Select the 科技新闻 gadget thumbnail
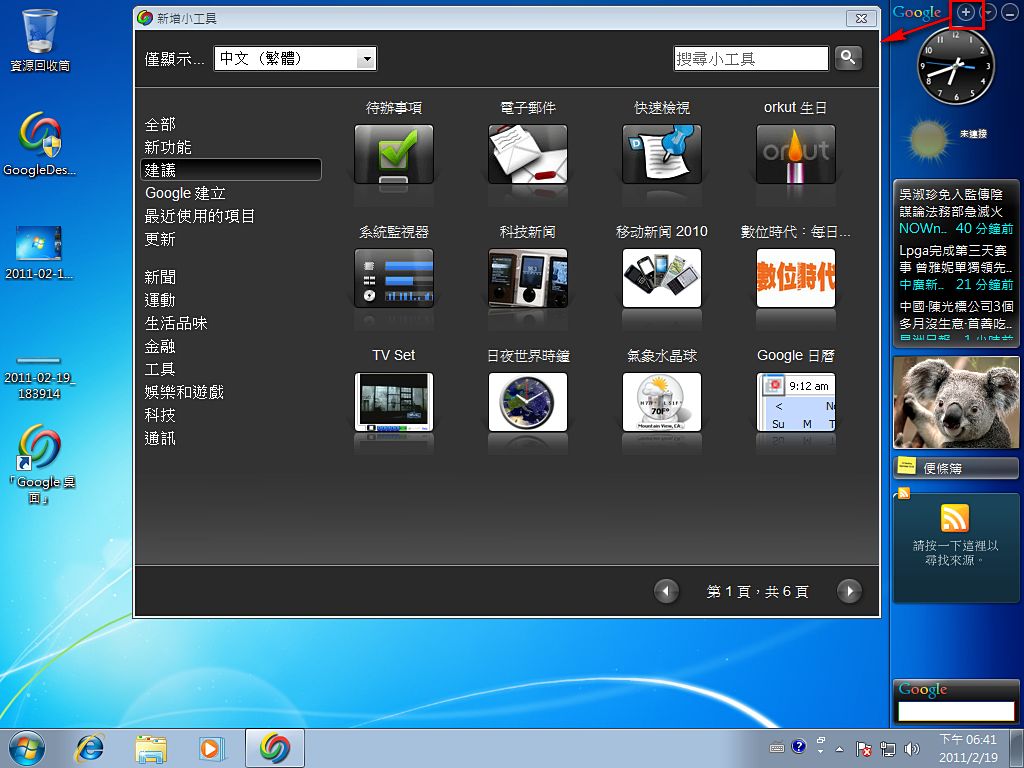This screenshot has height=768, width=1024. point(528,278)
